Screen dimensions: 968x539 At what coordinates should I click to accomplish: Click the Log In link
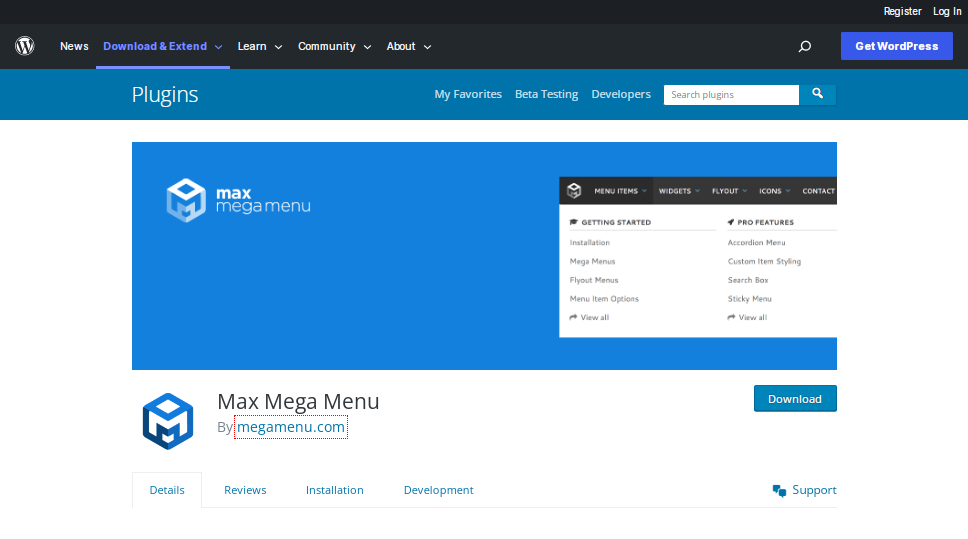[946, 11]
